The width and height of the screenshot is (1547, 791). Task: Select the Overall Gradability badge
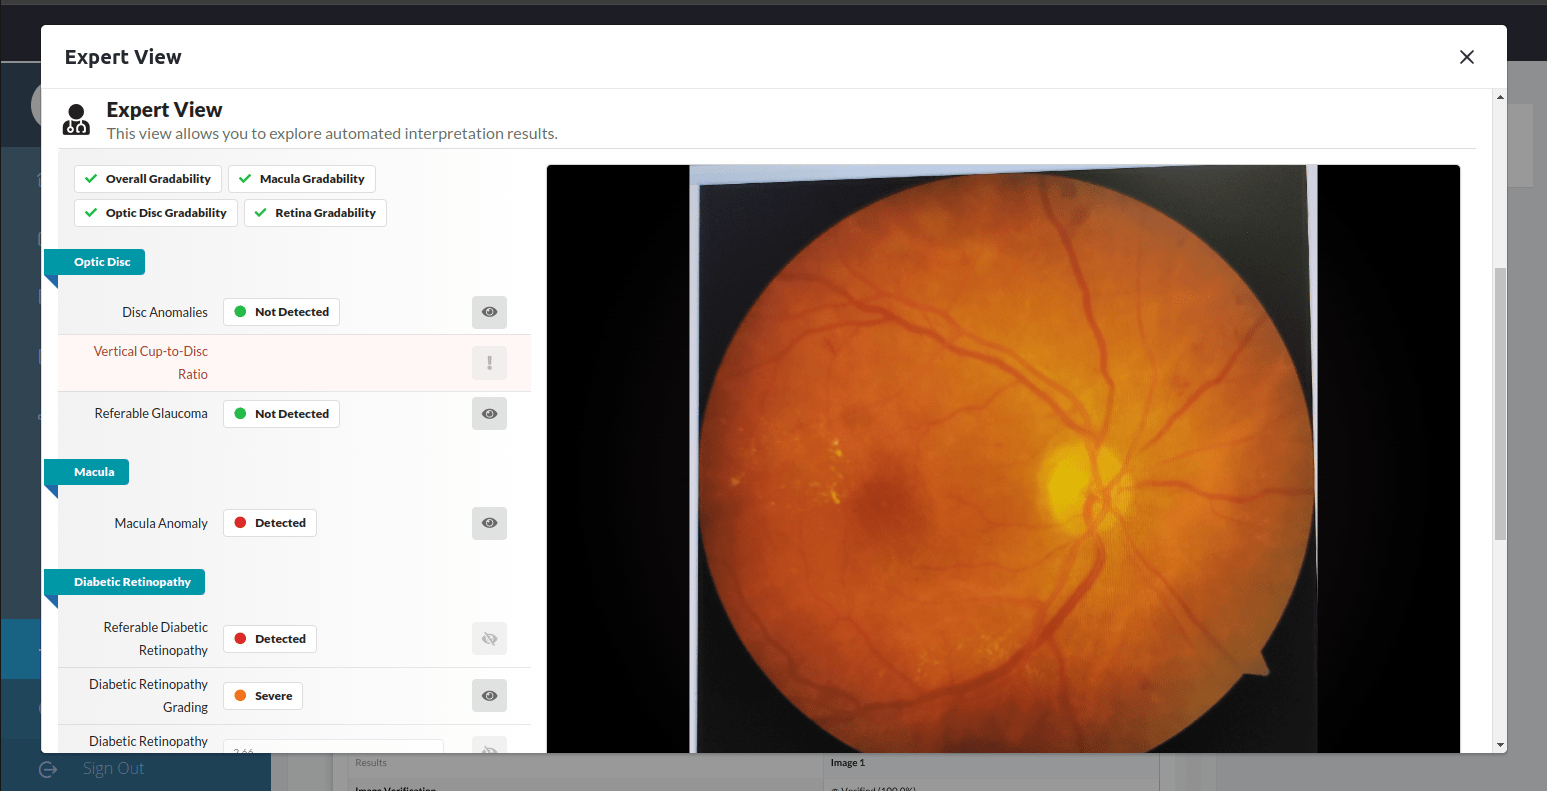pyautogui.click(x=148, y=179)
